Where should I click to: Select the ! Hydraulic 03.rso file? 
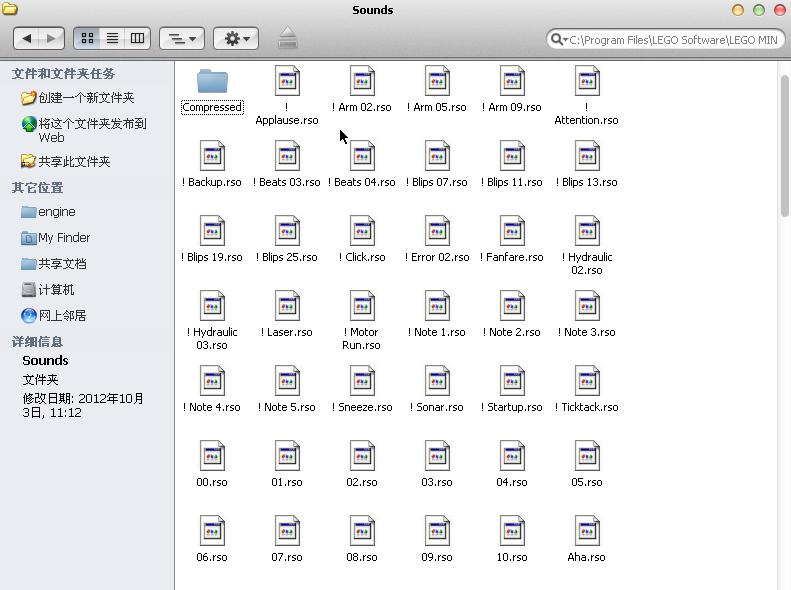point(212,321)
